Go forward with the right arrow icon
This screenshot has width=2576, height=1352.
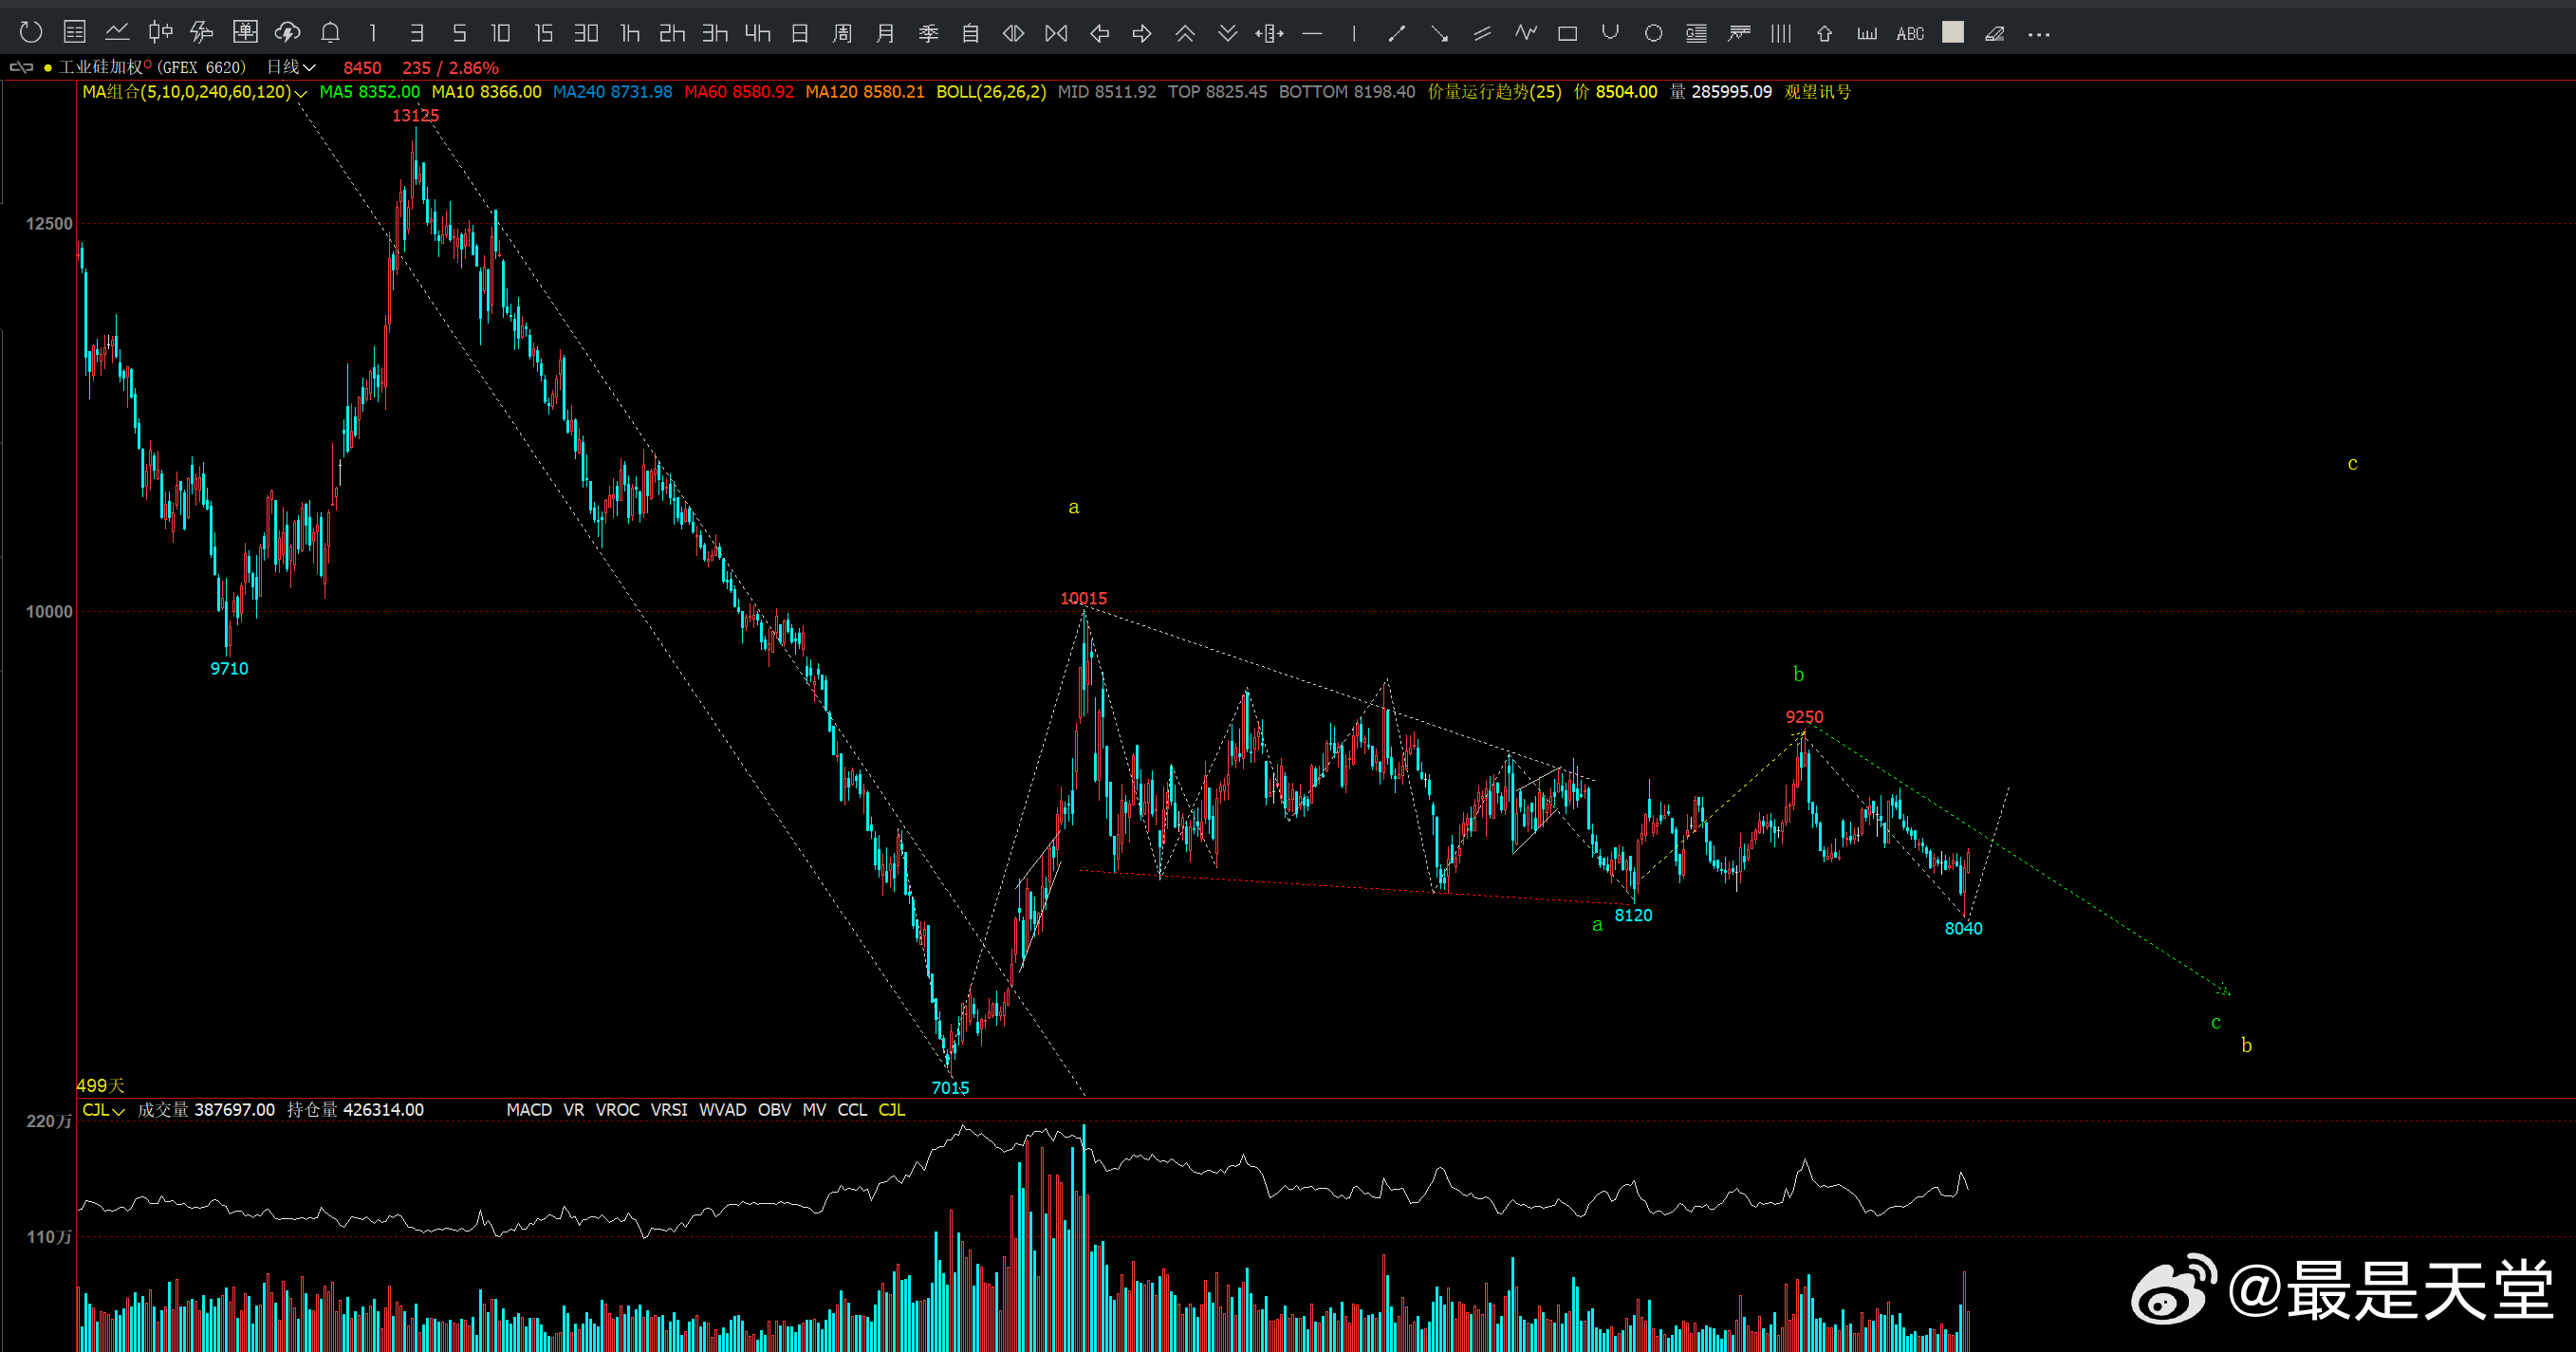tap(1142, 34)
